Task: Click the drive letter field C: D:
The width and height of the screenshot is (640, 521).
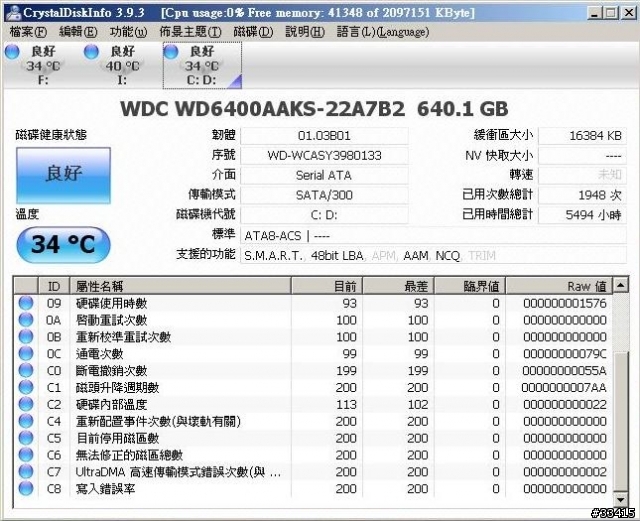Action: click(x=324, y=215)
